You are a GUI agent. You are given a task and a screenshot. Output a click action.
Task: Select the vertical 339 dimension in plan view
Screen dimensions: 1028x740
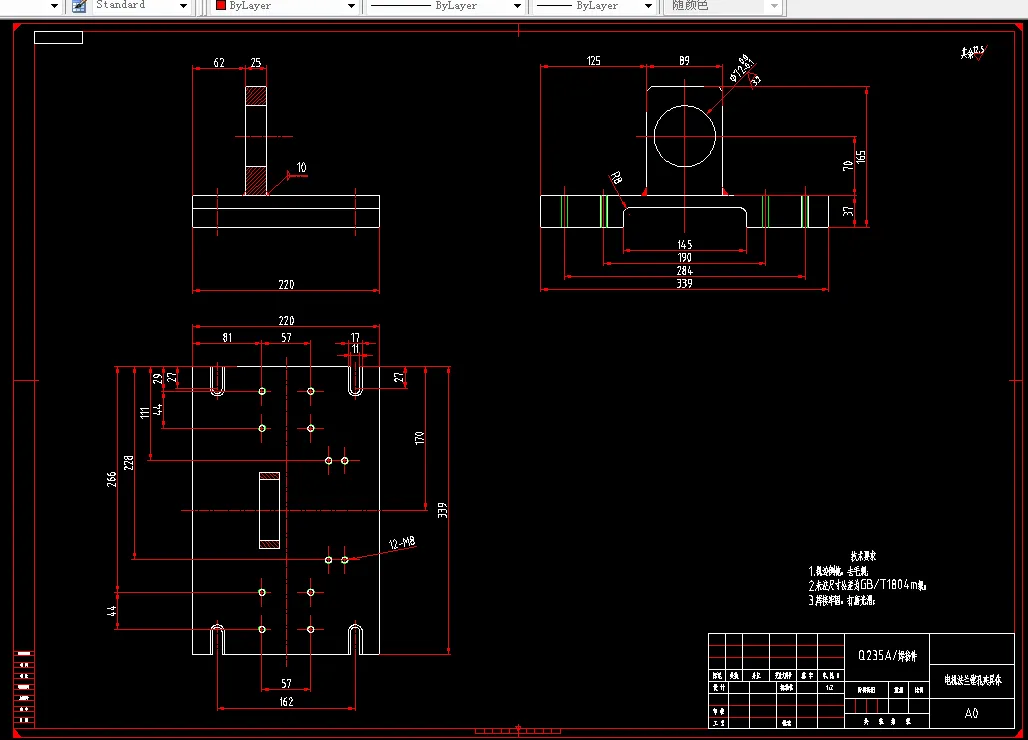coord(443,511)
